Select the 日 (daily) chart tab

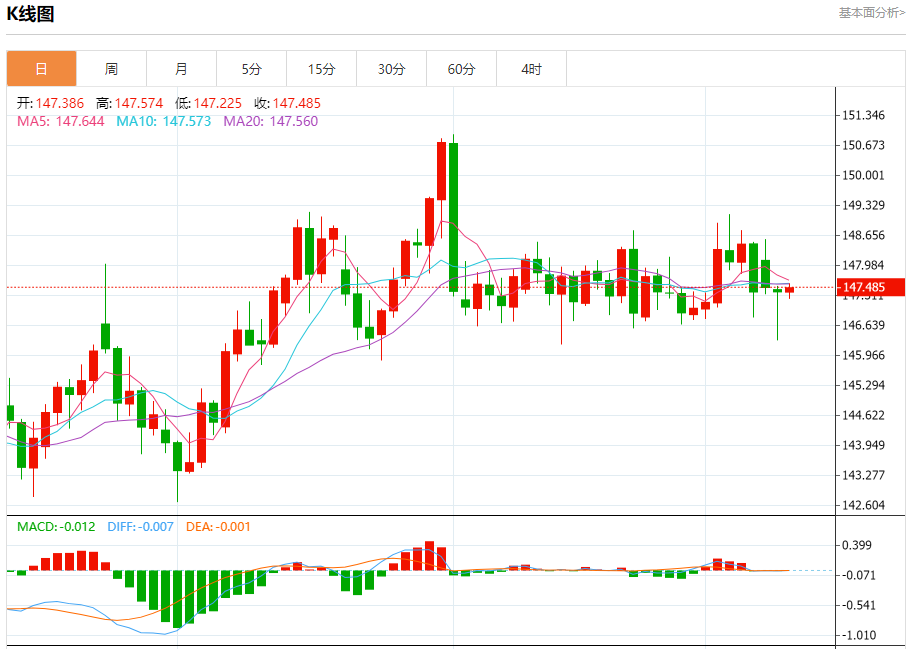pyautogui.click(x=41, y=69)
